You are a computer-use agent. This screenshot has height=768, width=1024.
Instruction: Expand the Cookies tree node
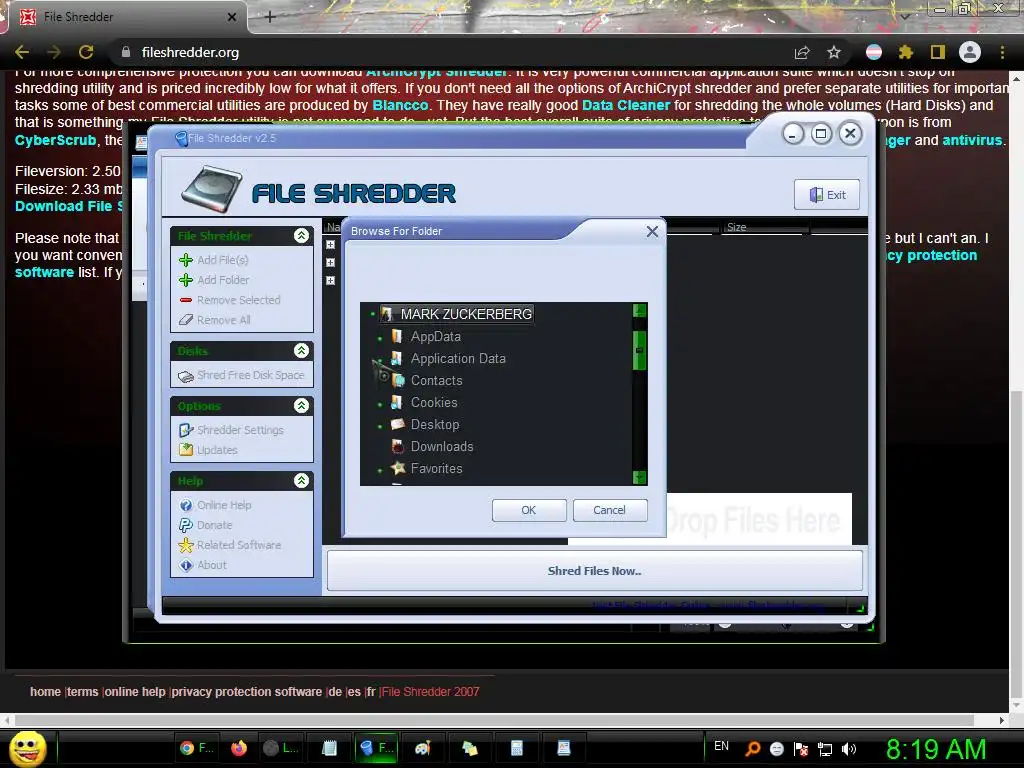tap(380, 405)
